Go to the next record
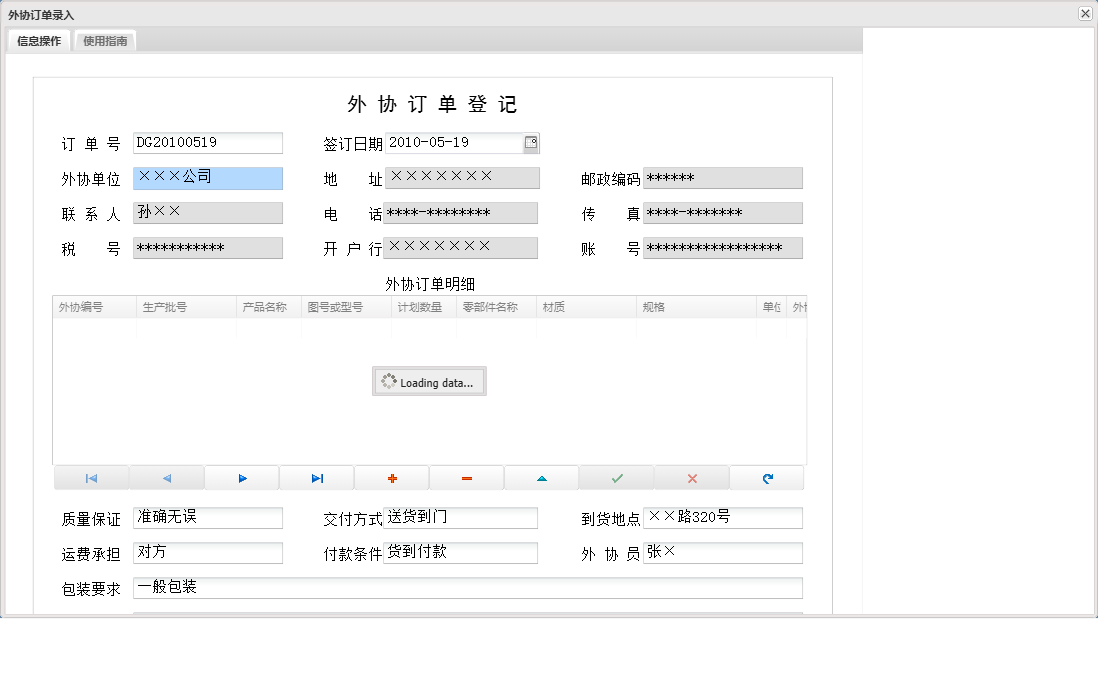The image size is (1098, 687). [242, 477]
